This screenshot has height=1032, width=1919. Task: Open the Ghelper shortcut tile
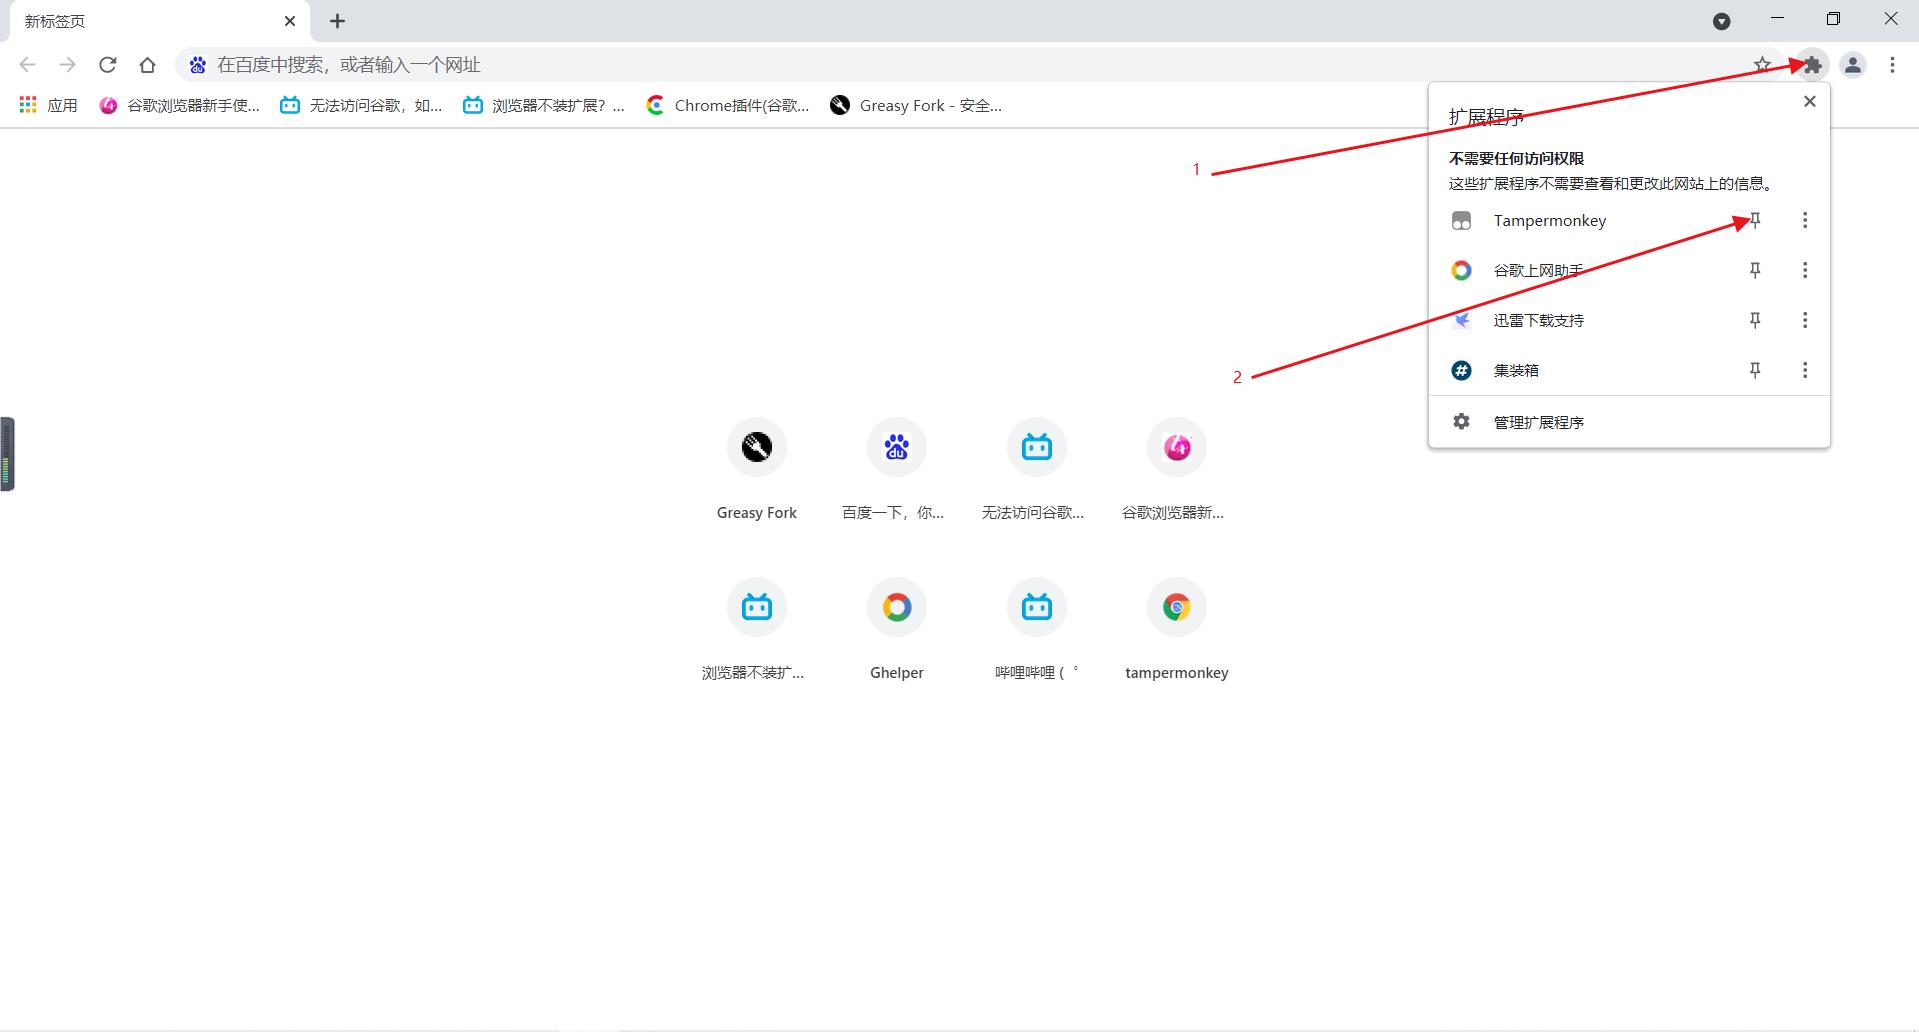(897, 628)
